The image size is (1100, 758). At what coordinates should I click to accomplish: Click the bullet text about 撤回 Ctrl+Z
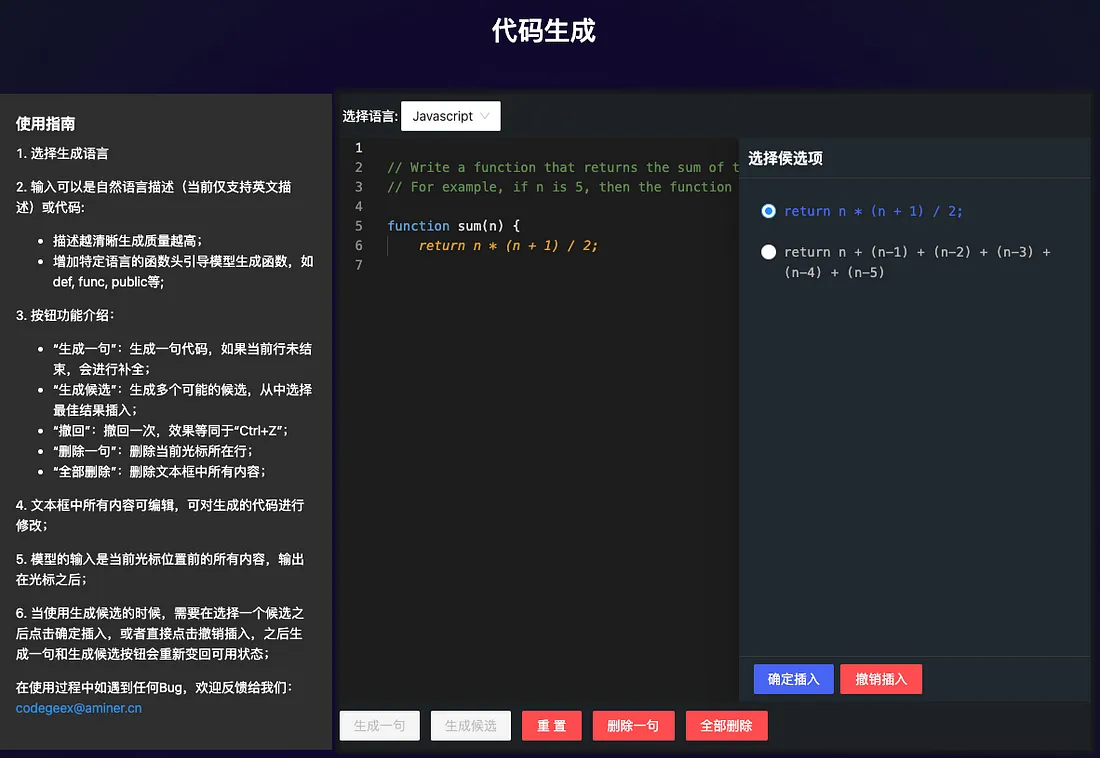tap(170, 430)
